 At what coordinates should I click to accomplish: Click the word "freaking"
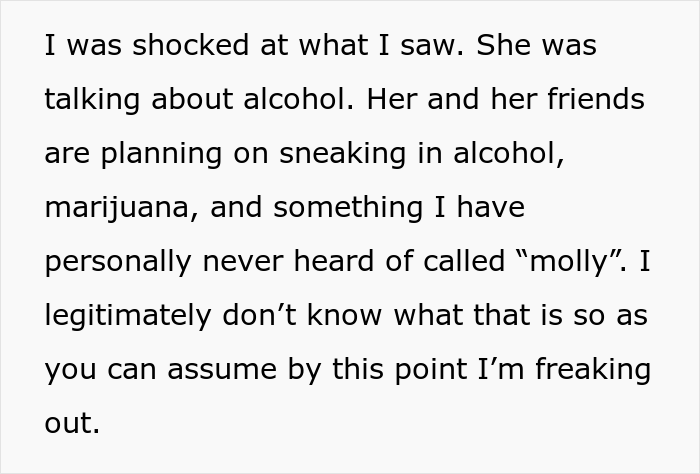point(593,370)
